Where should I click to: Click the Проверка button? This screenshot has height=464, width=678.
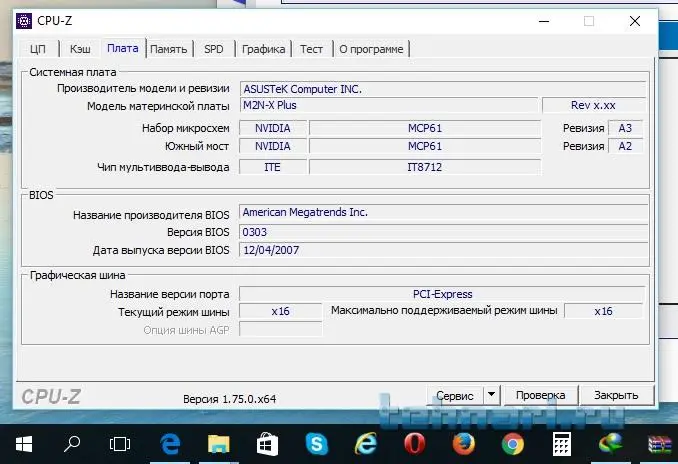[540, 395]
